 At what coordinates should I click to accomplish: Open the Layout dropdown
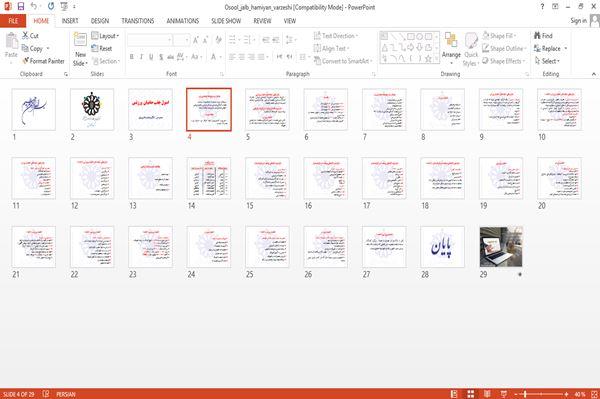click(105, 36)
